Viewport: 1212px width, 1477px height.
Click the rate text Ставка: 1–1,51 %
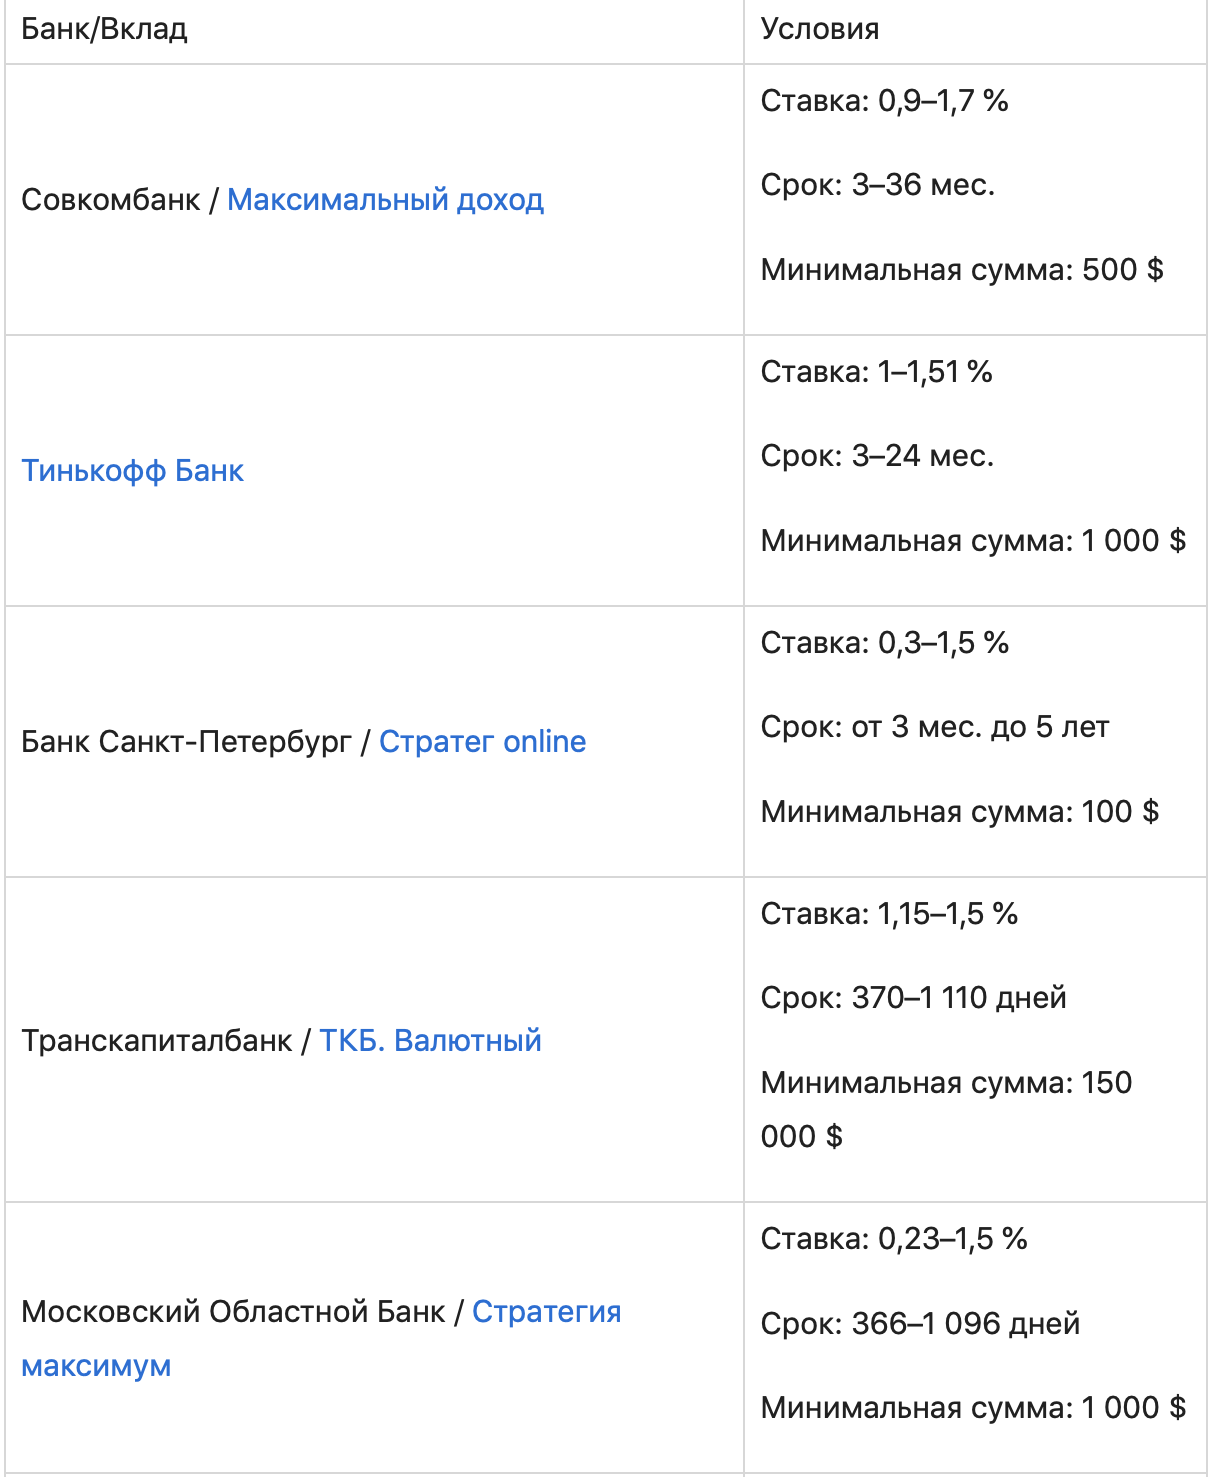(876, 372)
